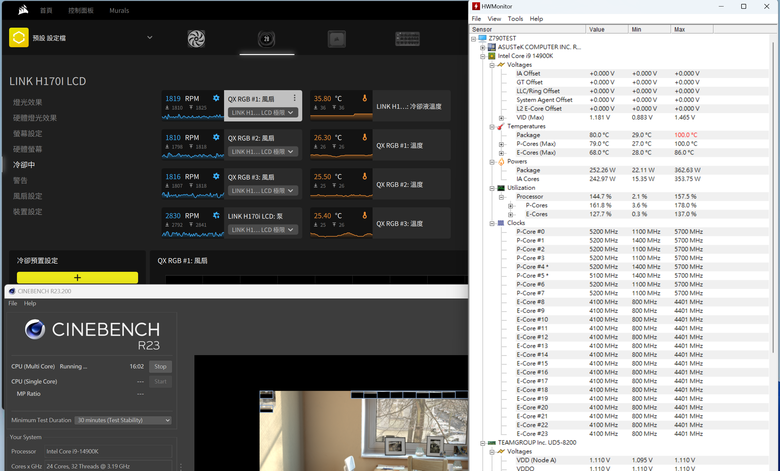Screen dimensions: 780x471
Task: Switch to the Murals tab in iCUE
Action: (119, 10)
